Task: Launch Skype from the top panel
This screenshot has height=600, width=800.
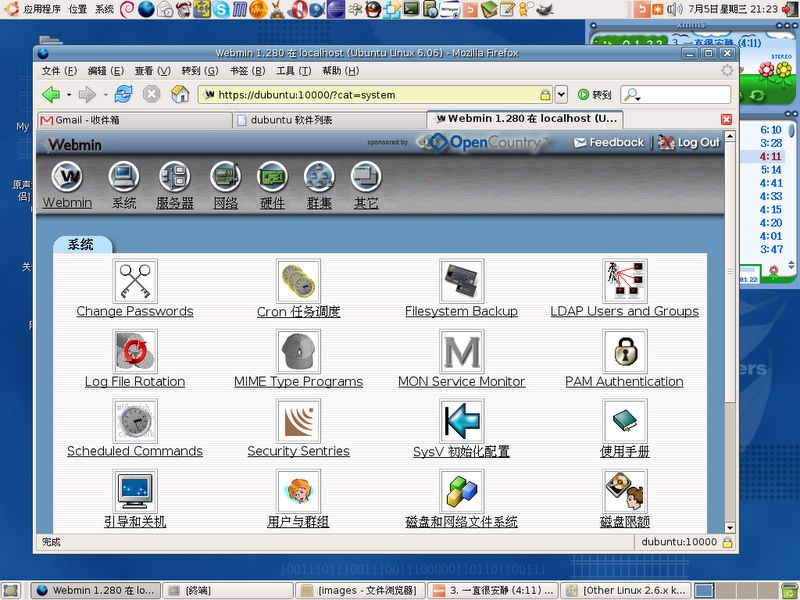Action: click(221, 9)
